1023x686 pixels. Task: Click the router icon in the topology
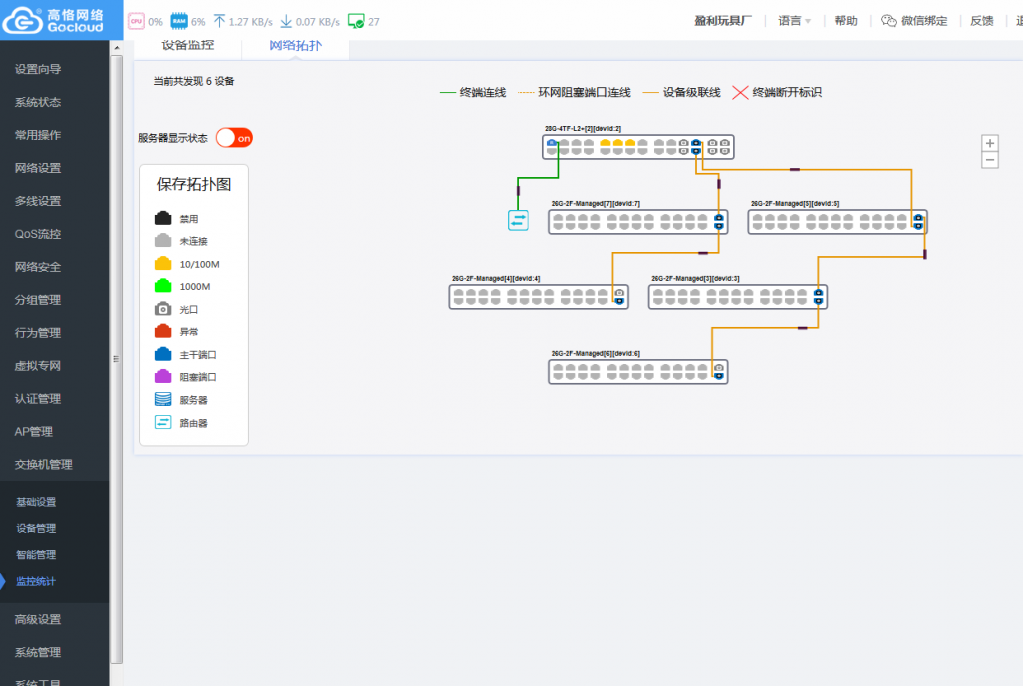[518, 221]
